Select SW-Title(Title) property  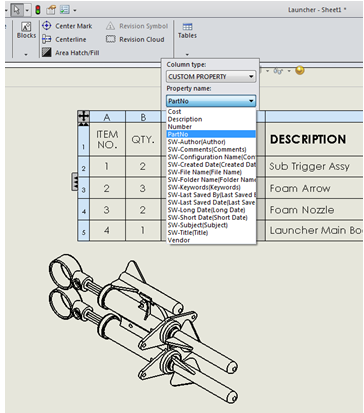(x=211, y=233)
